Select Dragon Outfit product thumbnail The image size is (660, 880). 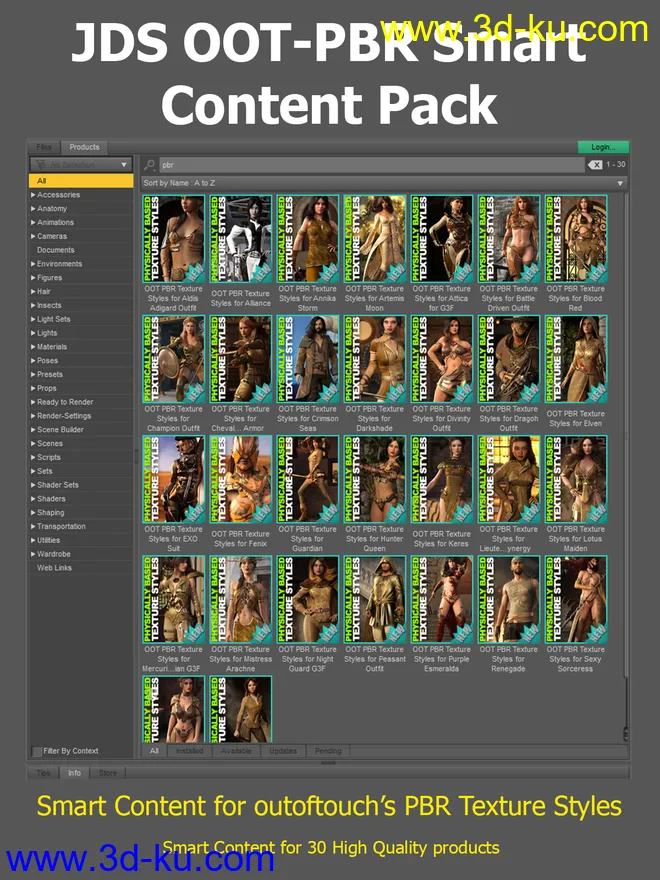point(508,359)
